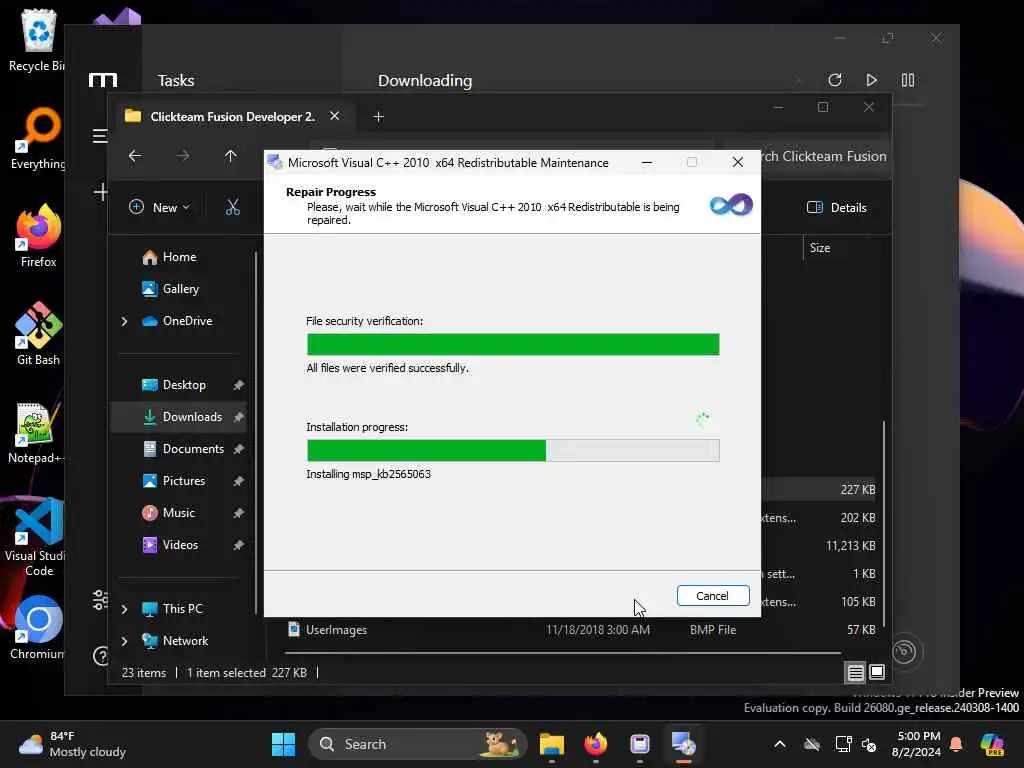Switch to details list view icon

pyautogui.click(x=855, y=672)
